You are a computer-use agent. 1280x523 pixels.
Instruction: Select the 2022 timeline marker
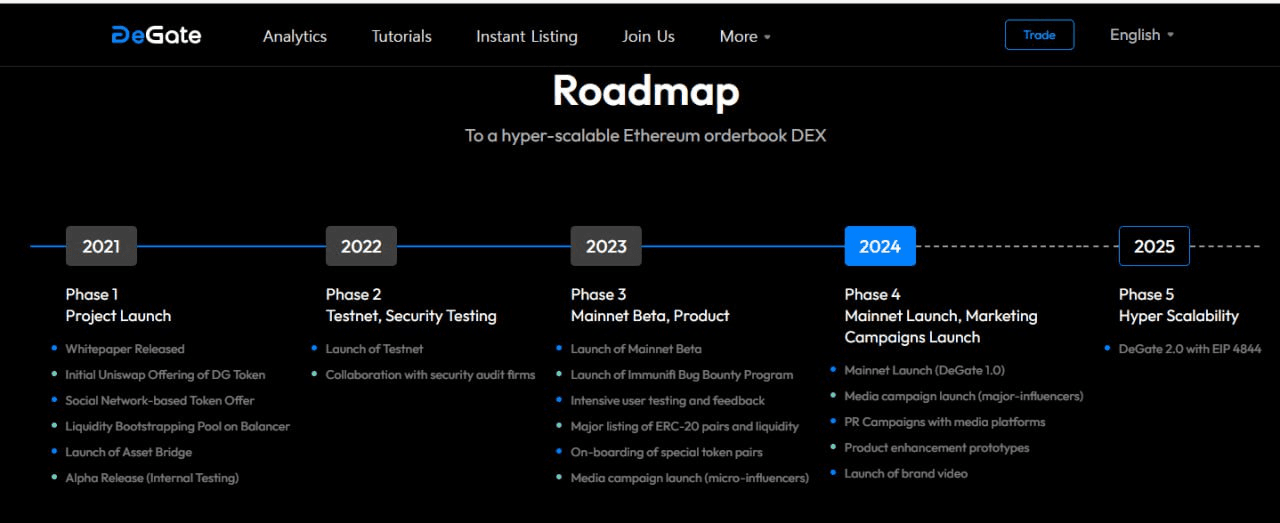[x=361, y=246]
